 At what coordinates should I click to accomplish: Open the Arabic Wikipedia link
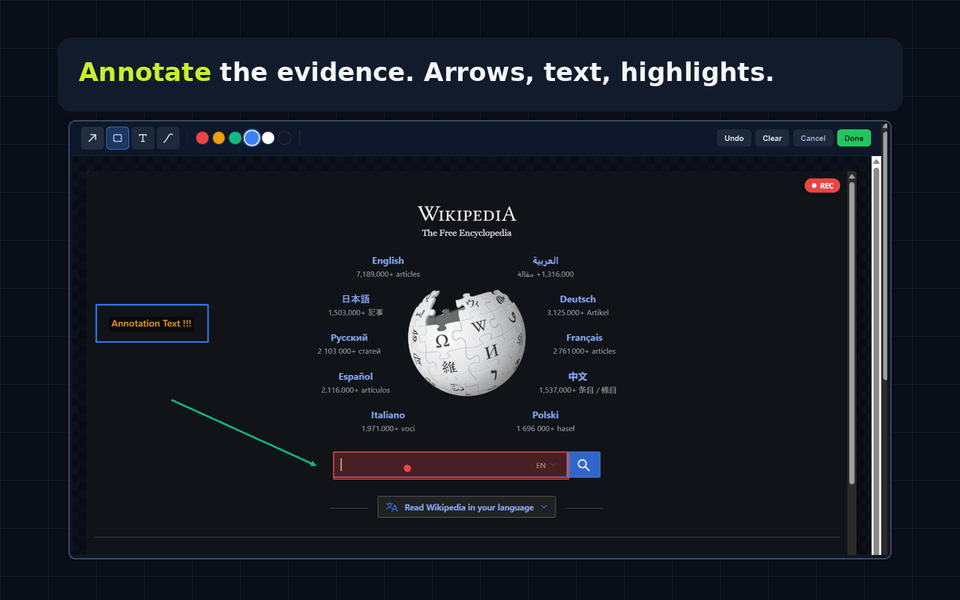(546, 261)
